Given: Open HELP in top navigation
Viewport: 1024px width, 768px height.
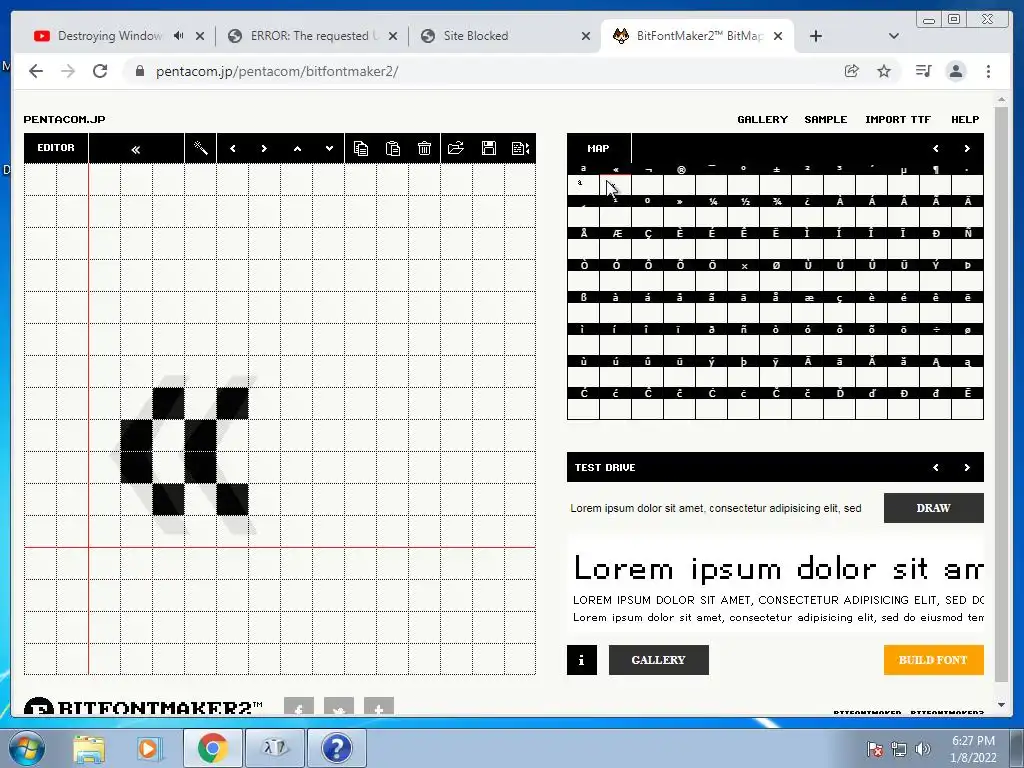Looking at the screenshot, I should pyautogui.click(x=965, y=120).
